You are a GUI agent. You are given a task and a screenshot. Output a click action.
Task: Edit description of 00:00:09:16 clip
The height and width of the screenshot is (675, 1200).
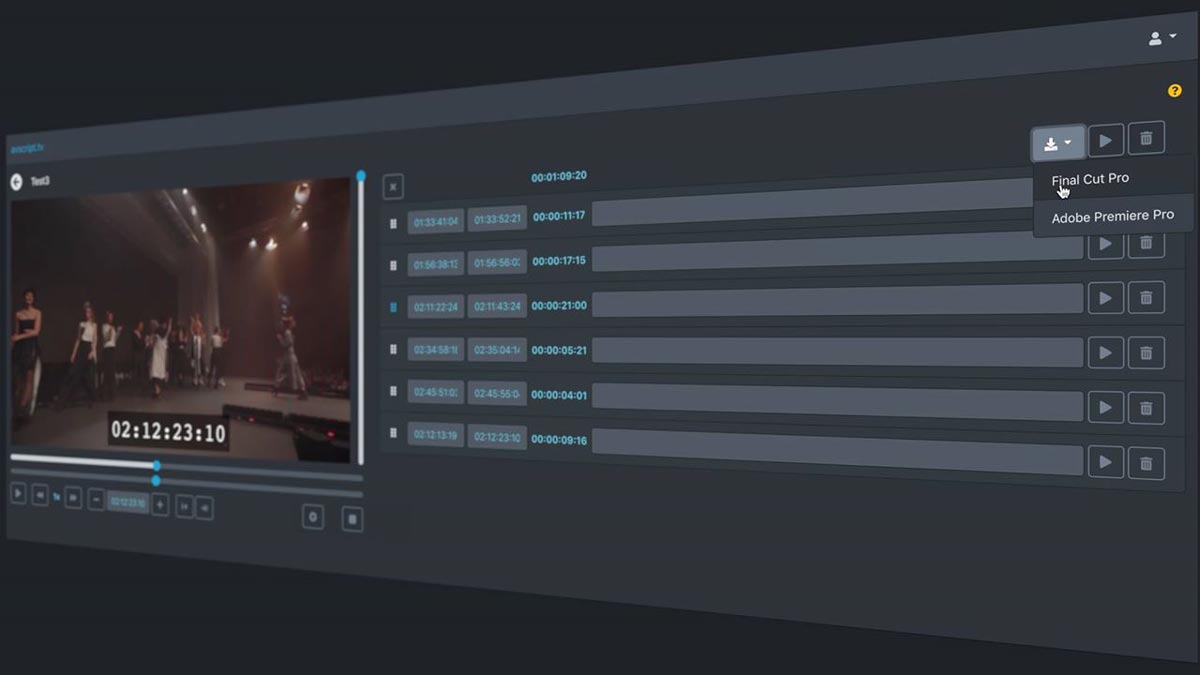click(x=838, y=452)
